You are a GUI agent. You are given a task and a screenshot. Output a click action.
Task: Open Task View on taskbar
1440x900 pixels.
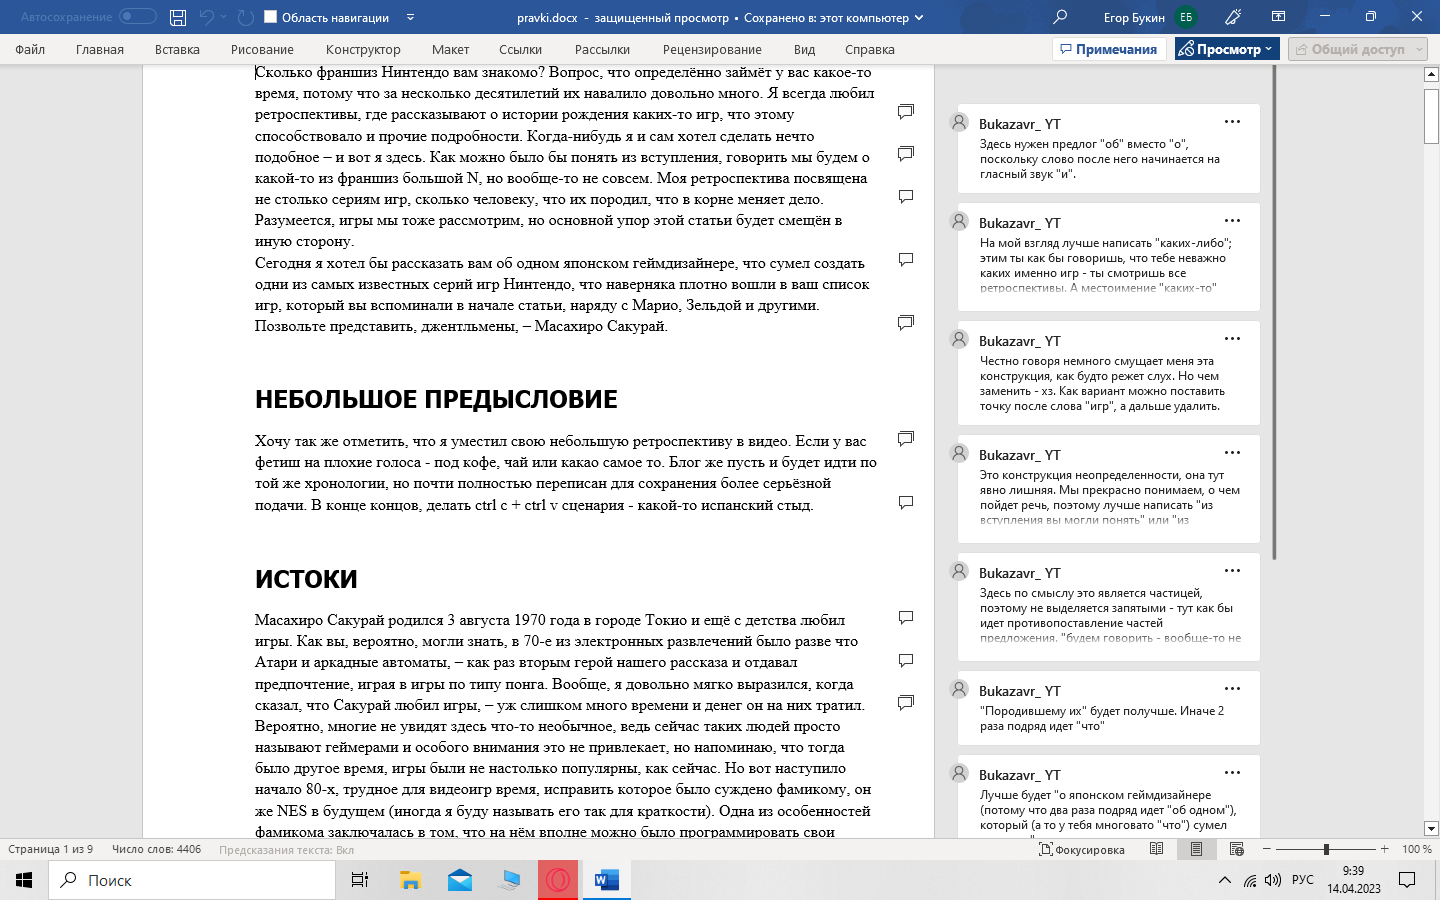pyautogui.click(x=360, y=880)
